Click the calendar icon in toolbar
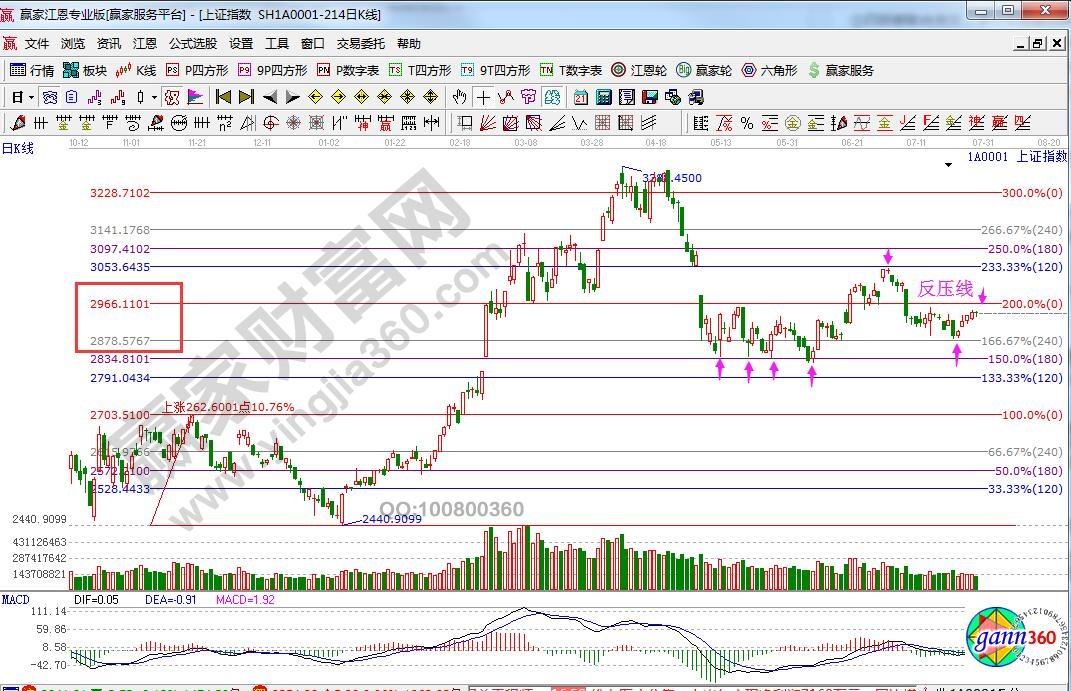 click(581, 97)
